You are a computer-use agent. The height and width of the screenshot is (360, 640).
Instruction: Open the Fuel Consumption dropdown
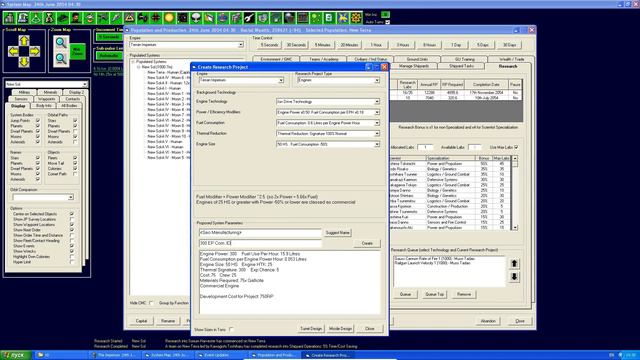point(377,123)
